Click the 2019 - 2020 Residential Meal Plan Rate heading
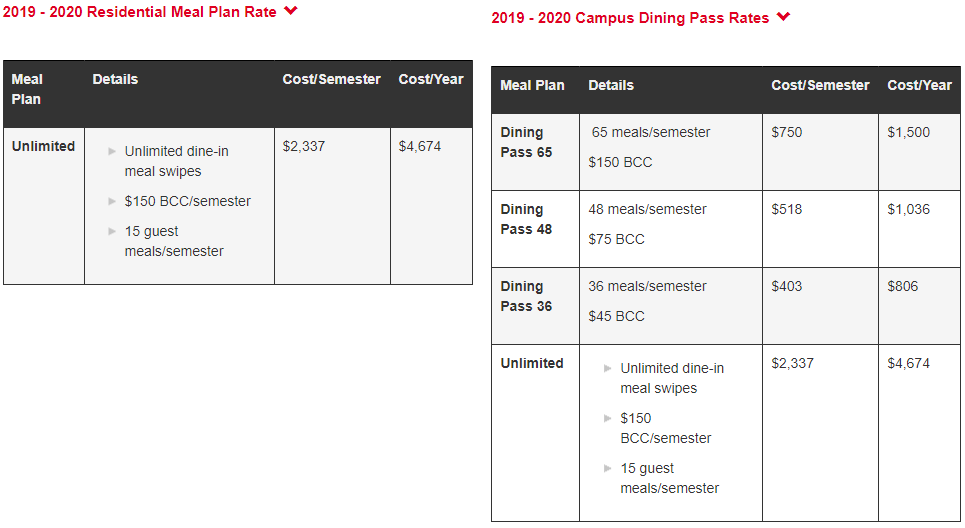 140,12
